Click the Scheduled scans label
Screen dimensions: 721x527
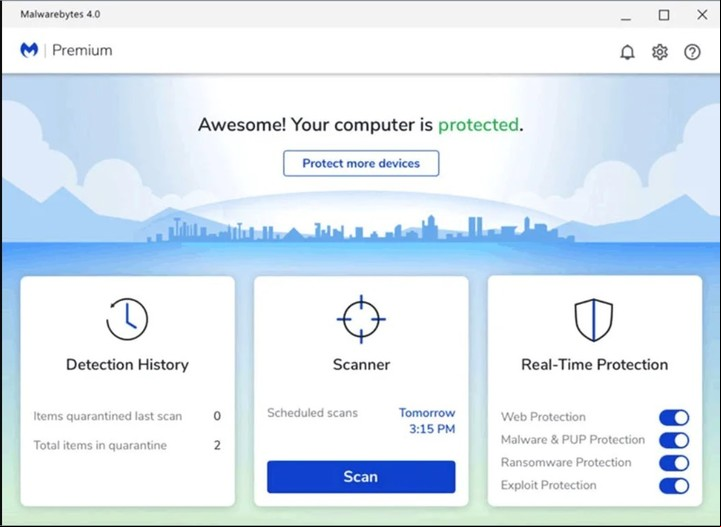coord(312,413)
